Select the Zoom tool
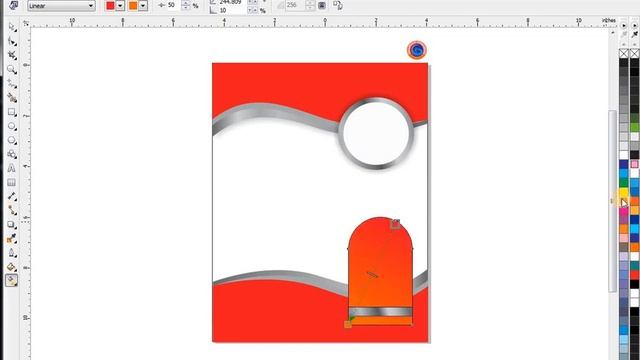 tap(12, 69)
